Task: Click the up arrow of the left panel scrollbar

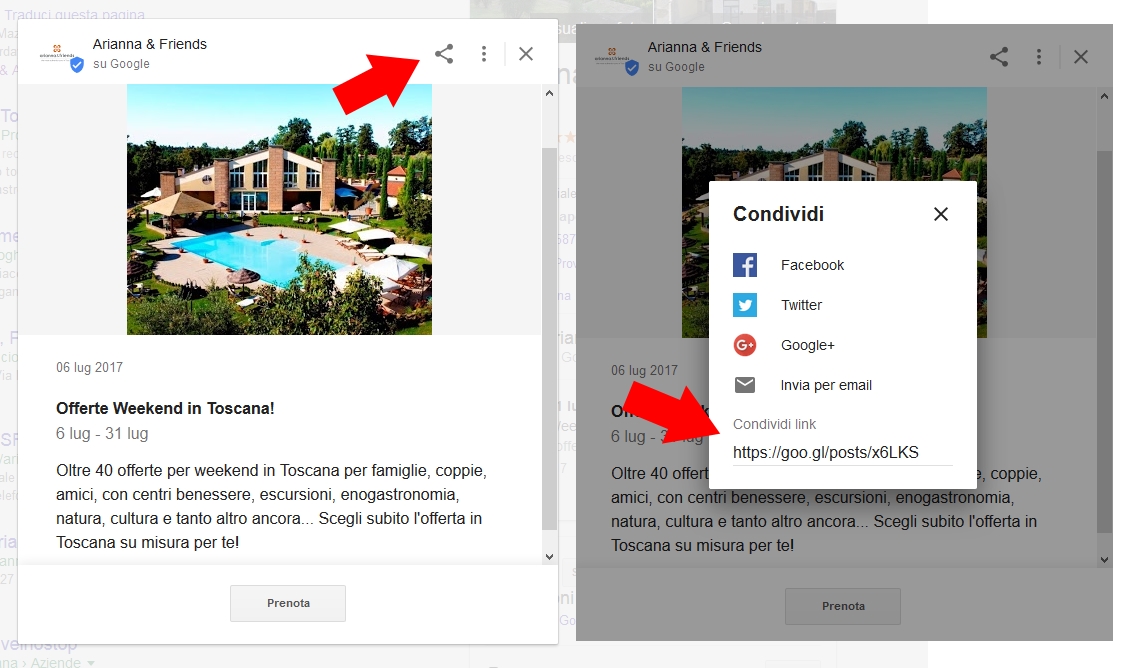Action: coord(549,93)
